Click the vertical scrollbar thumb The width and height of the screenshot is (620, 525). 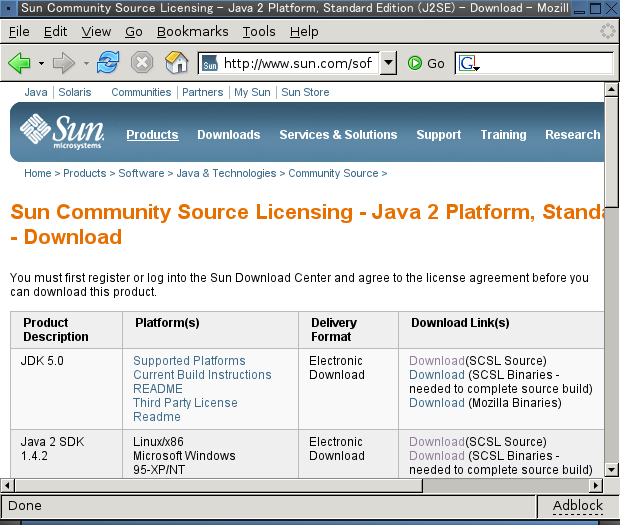point(611,151)
